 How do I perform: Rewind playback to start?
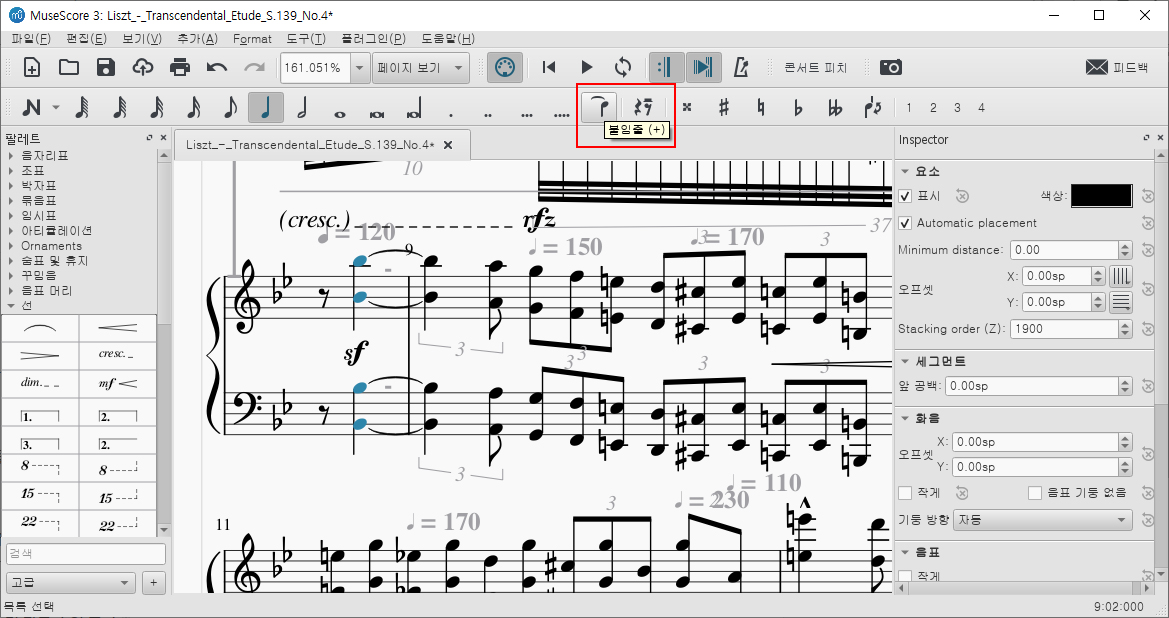point(549,68)
